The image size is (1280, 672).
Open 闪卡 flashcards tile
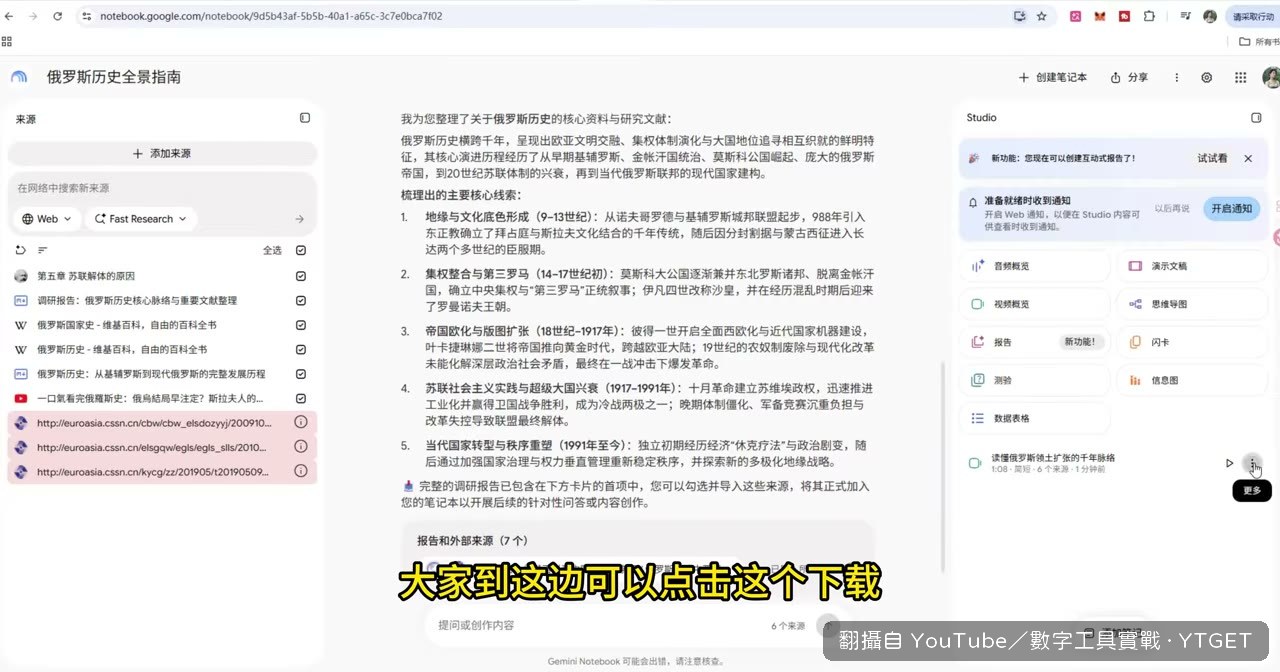1192,342
